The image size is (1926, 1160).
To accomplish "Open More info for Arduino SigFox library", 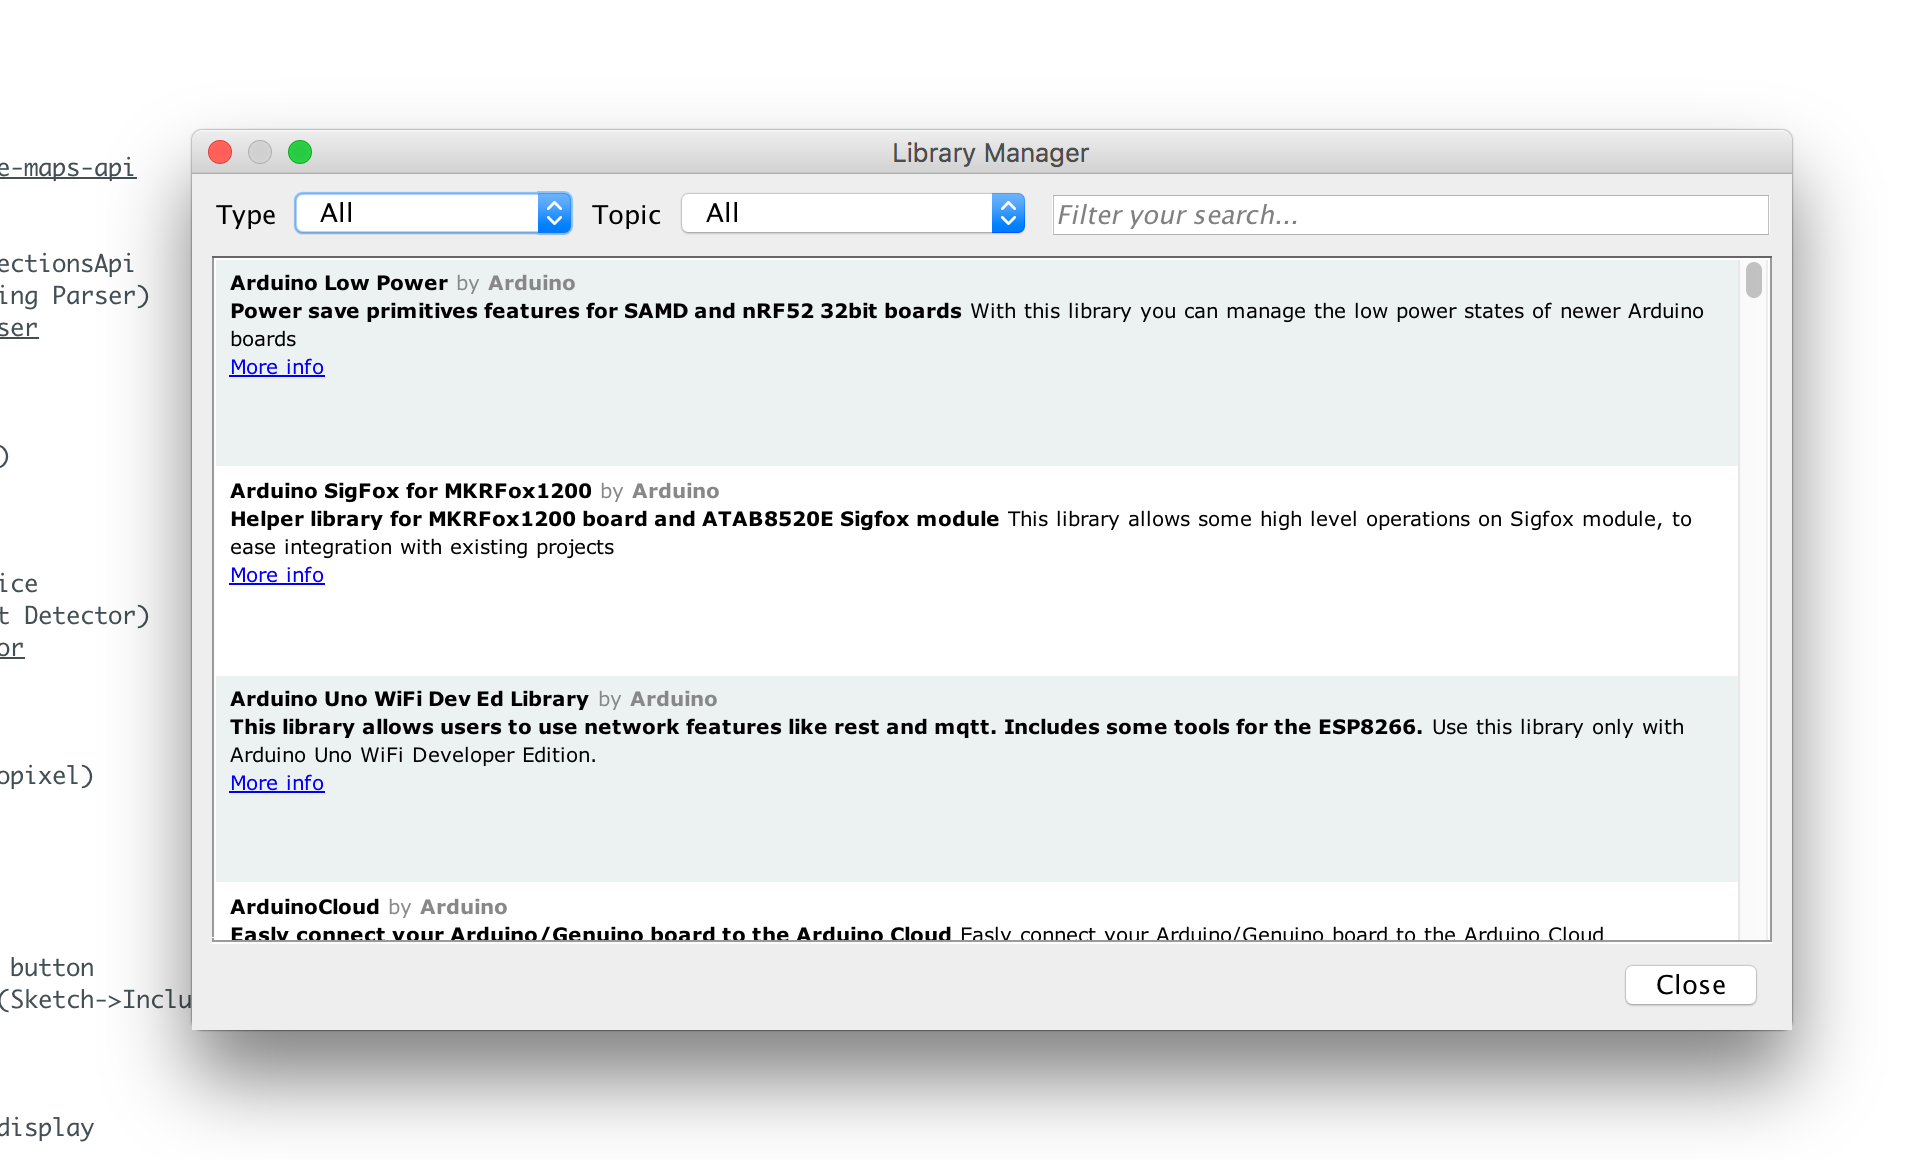I will coord(277,575).
